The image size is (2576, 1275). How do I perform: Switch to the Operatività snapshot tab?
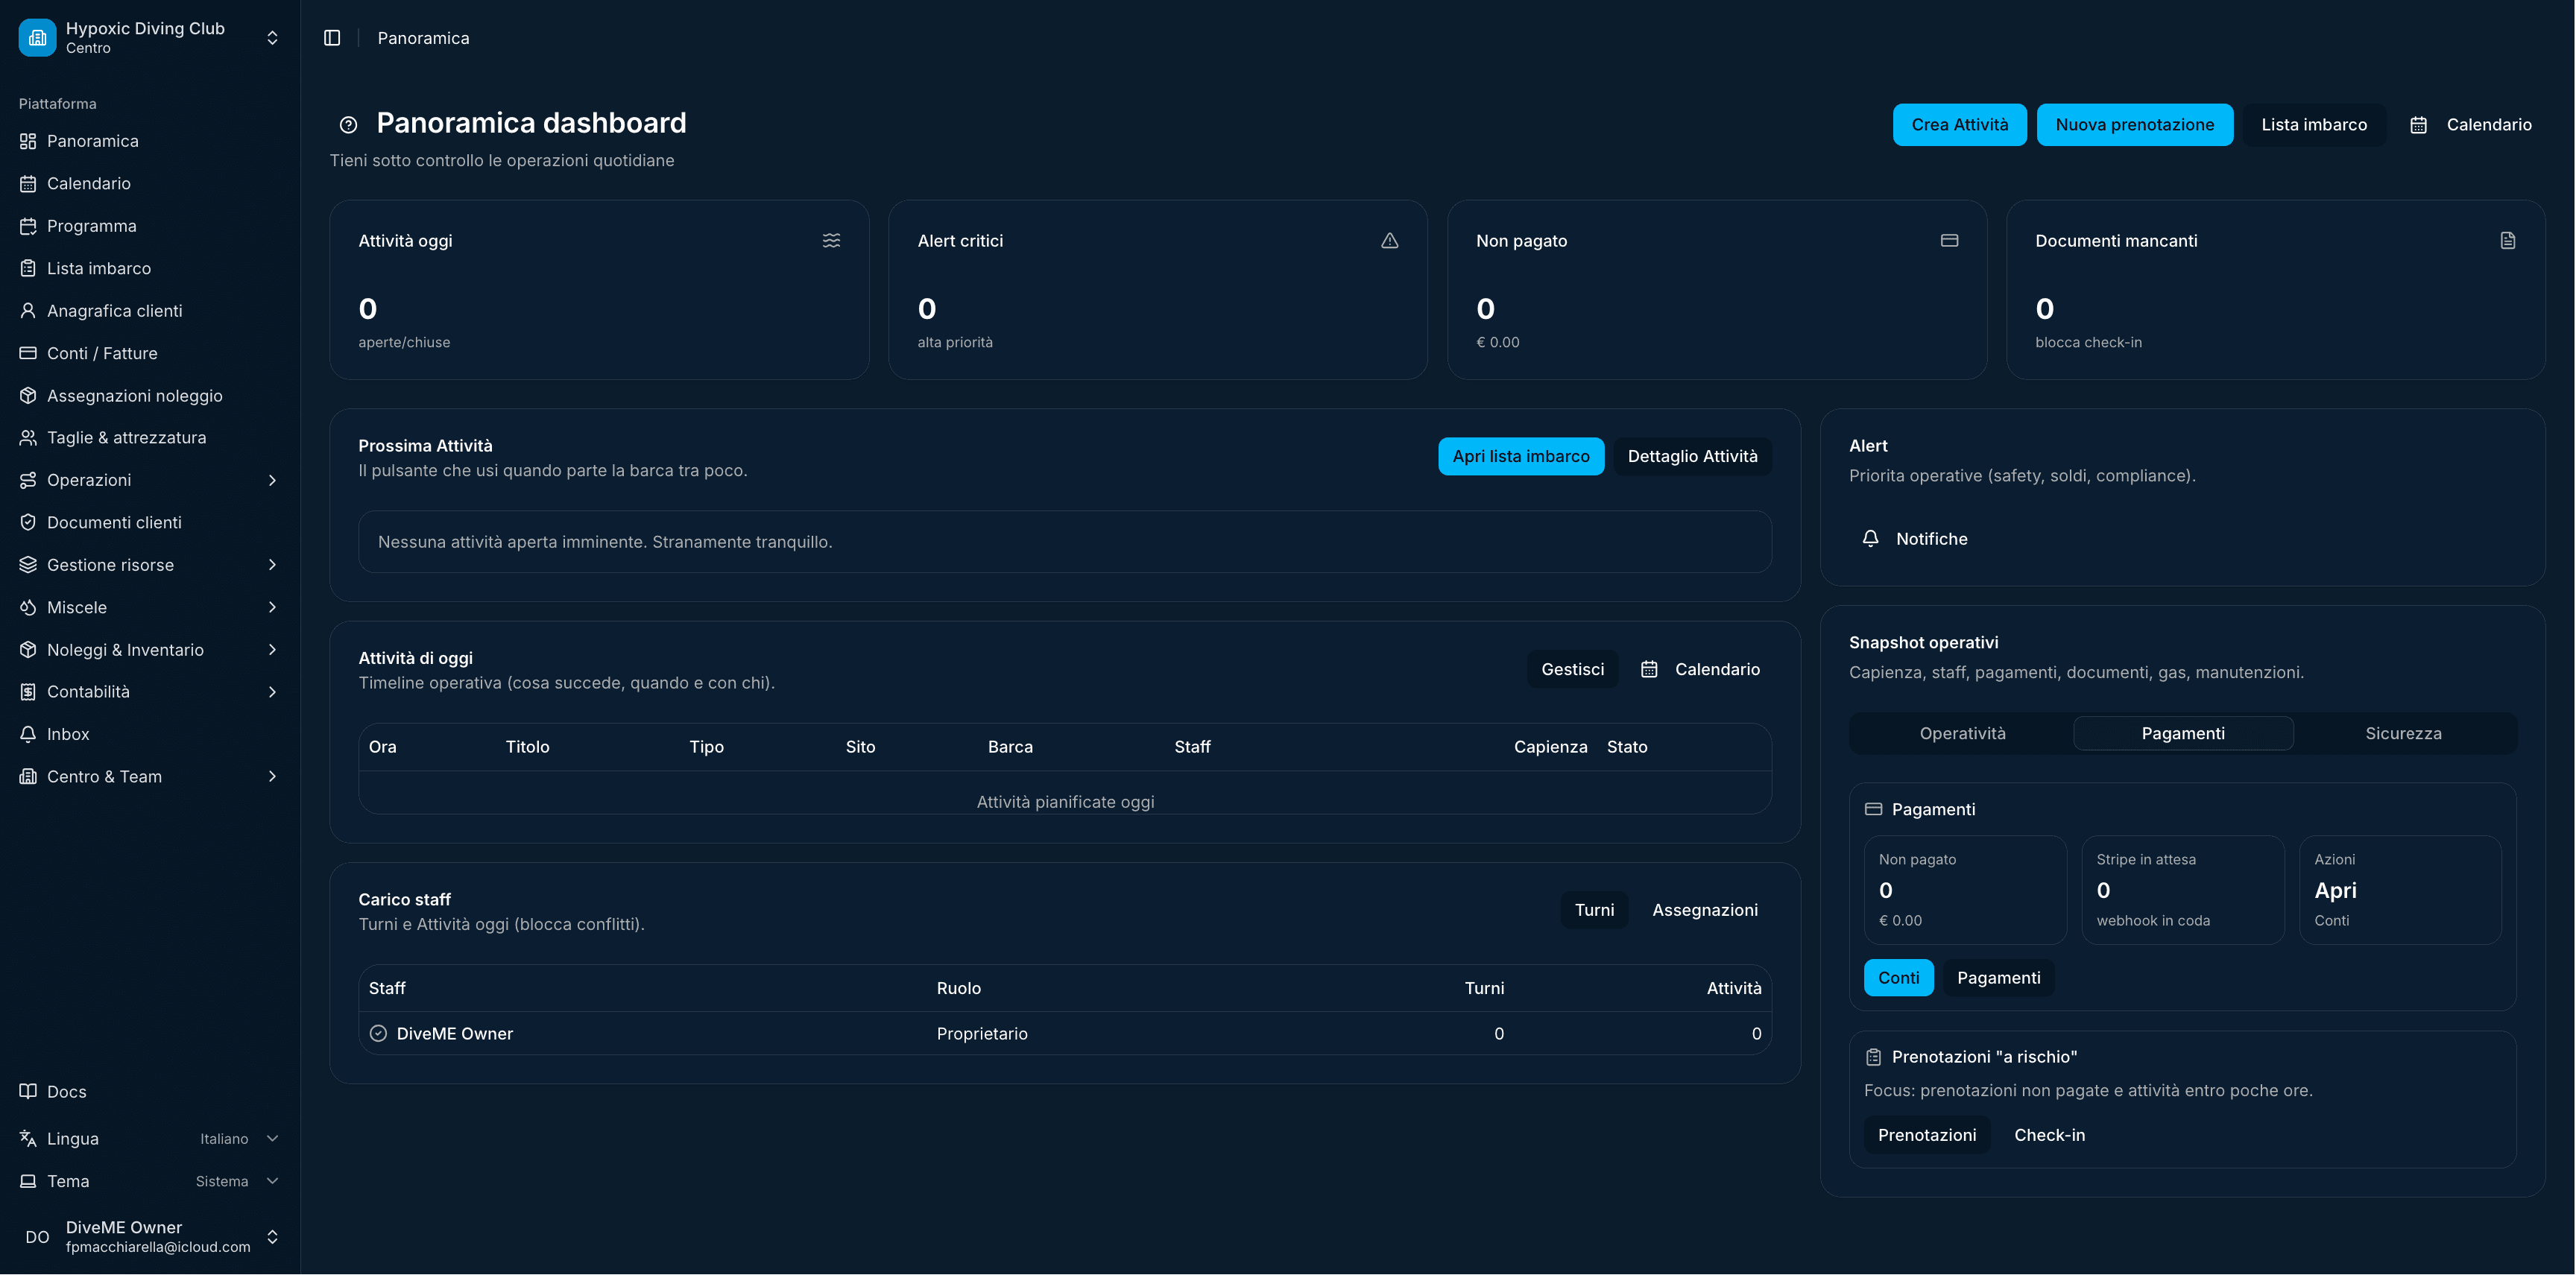point(1962,734)
